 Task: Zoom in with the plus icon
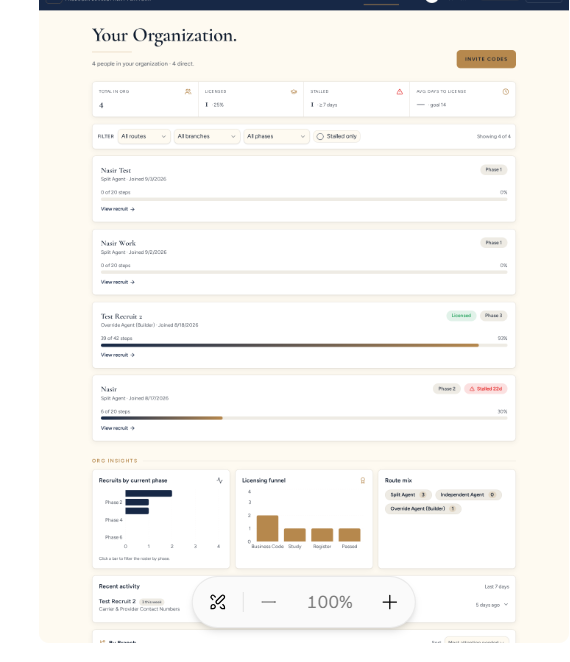389,602
